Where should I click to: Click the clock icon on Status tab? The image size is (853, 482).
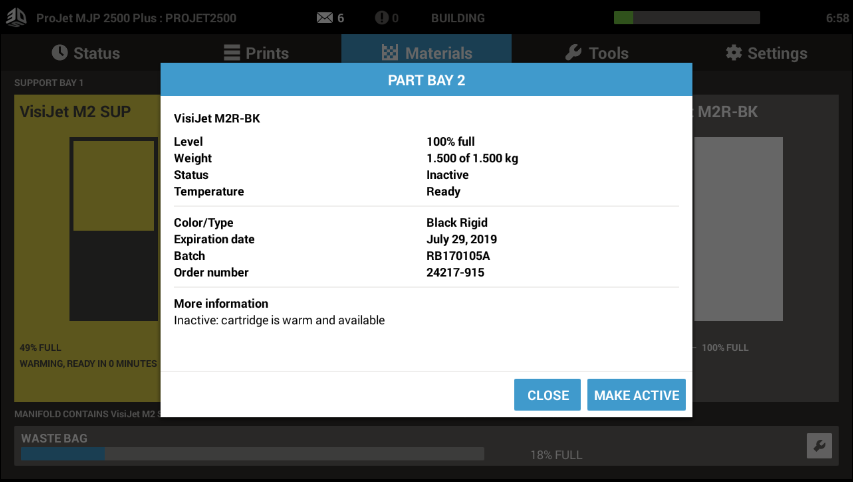(60, 53)
